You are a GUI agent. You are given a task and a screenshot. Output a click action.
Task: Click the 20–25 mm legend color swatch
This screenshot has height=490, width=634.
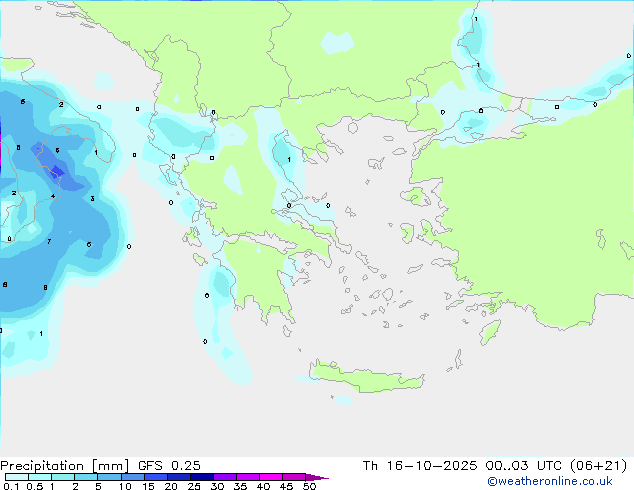[x=178, y=477]
